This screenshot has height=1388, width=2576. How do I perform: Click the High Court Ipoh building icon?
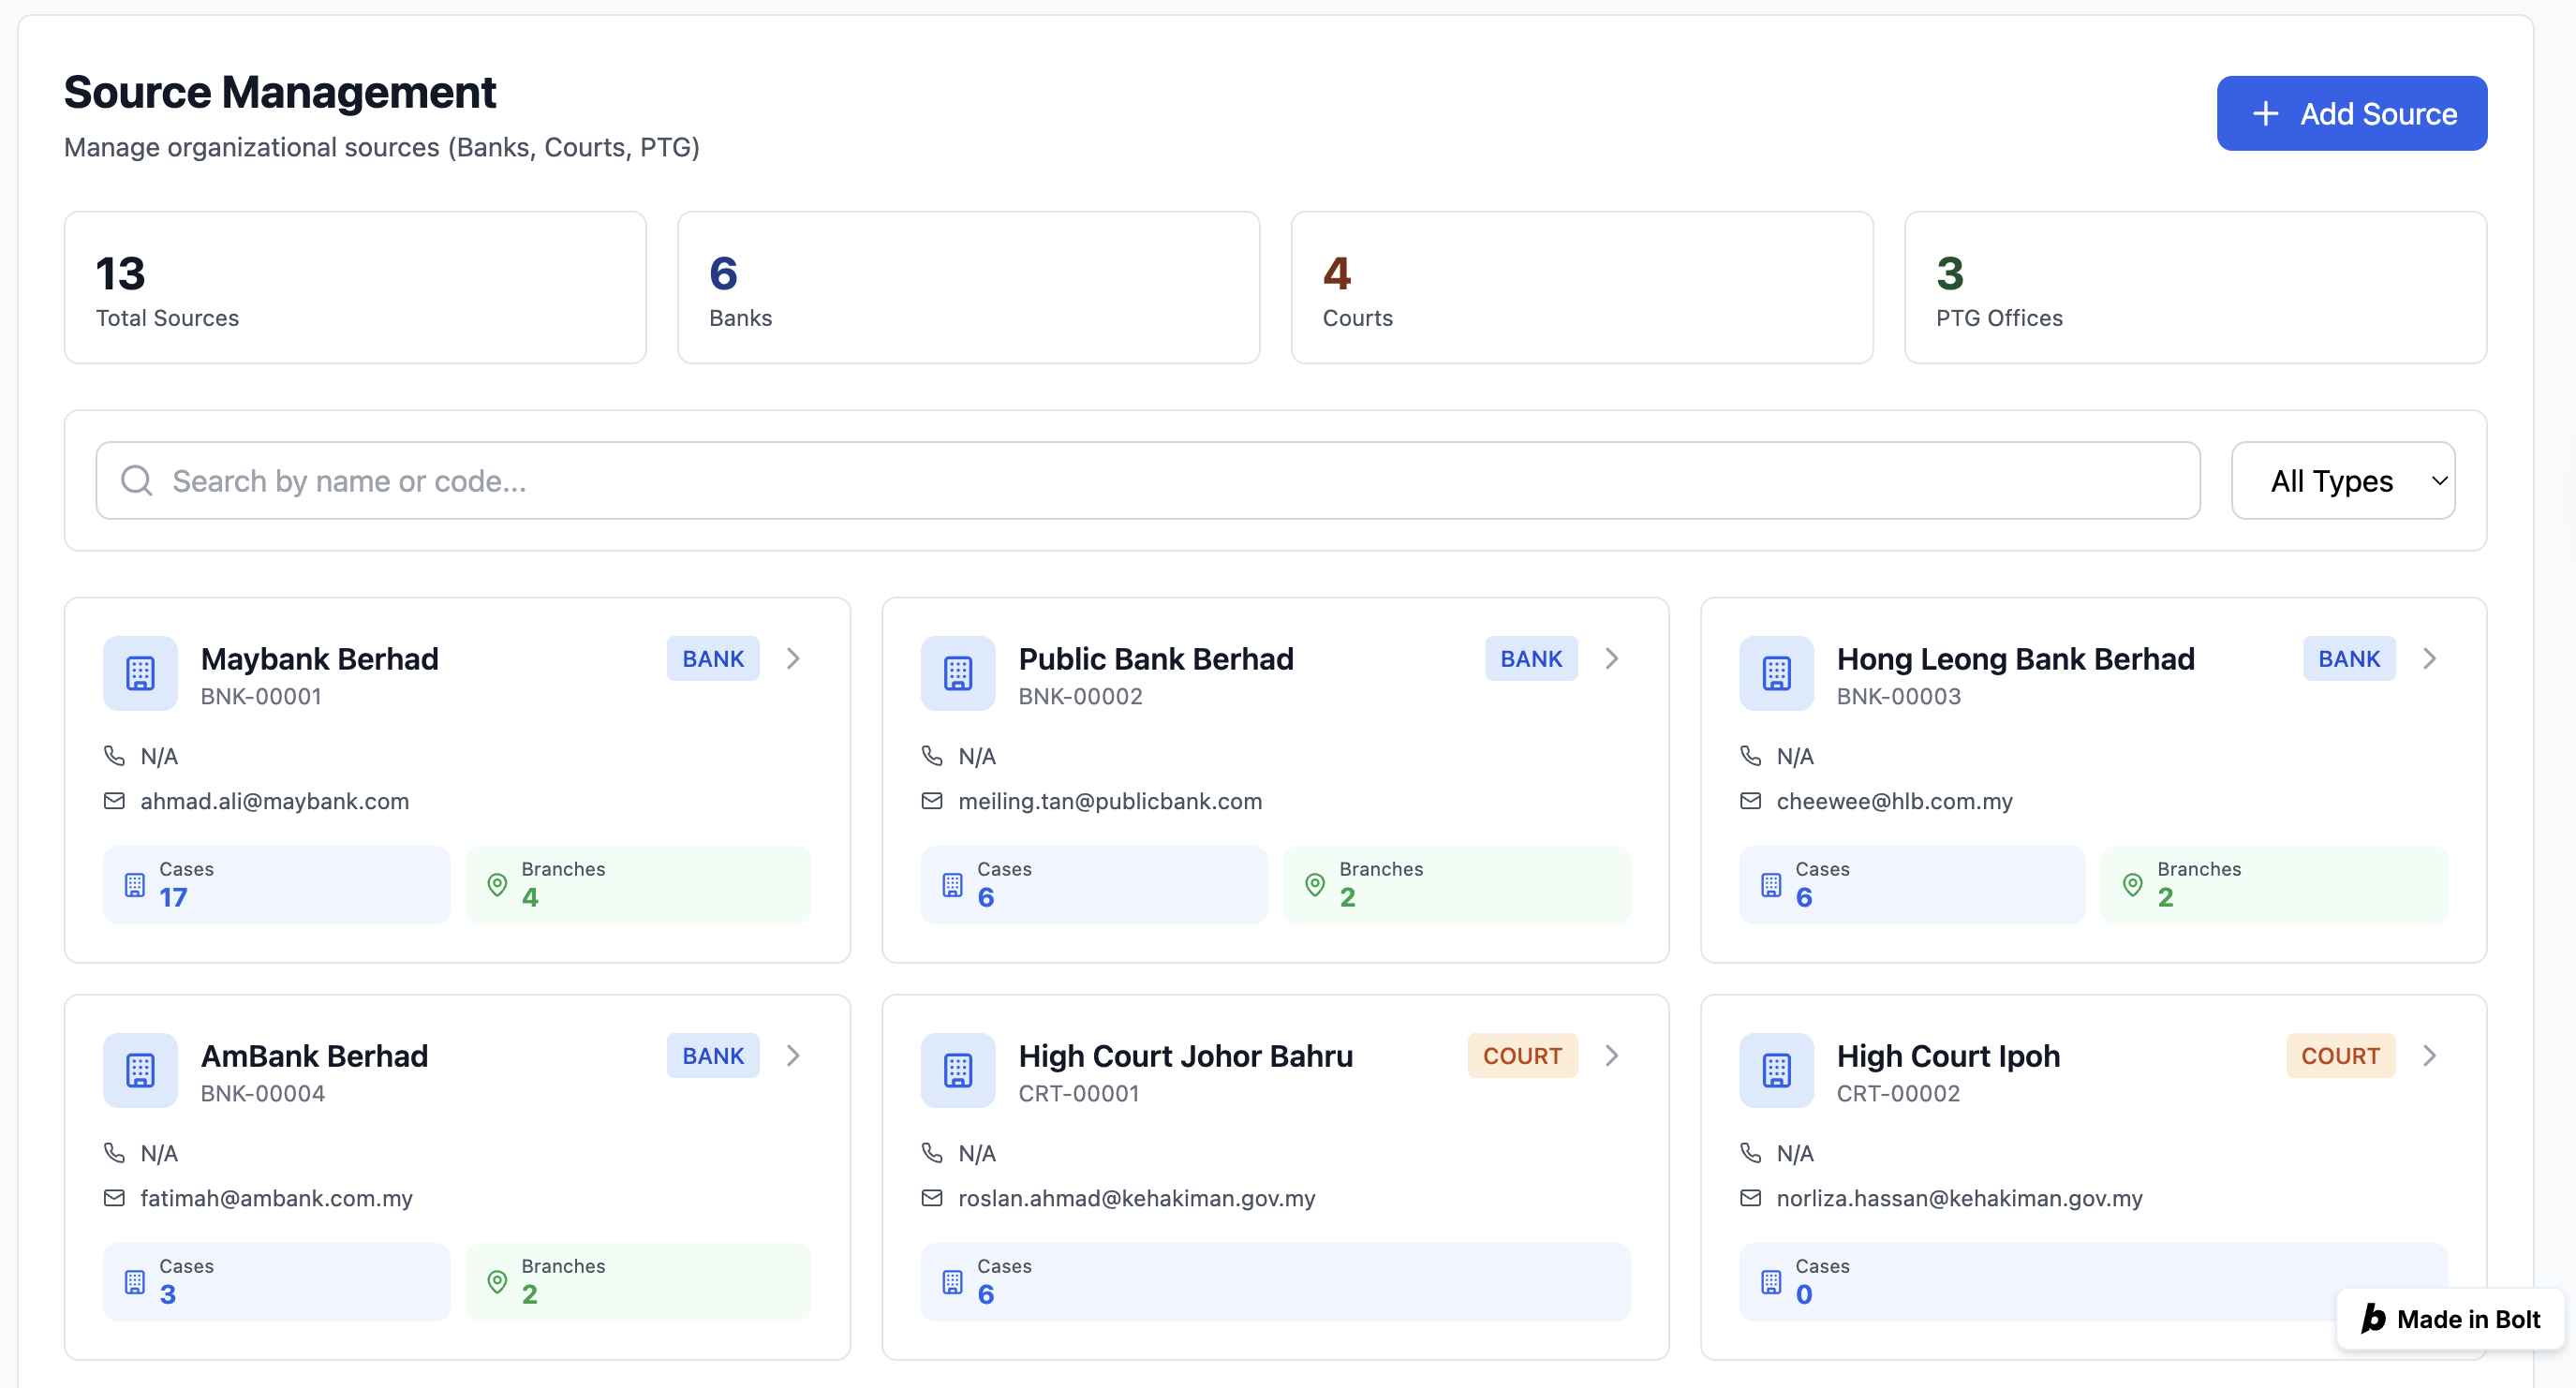(1776, 1070)
